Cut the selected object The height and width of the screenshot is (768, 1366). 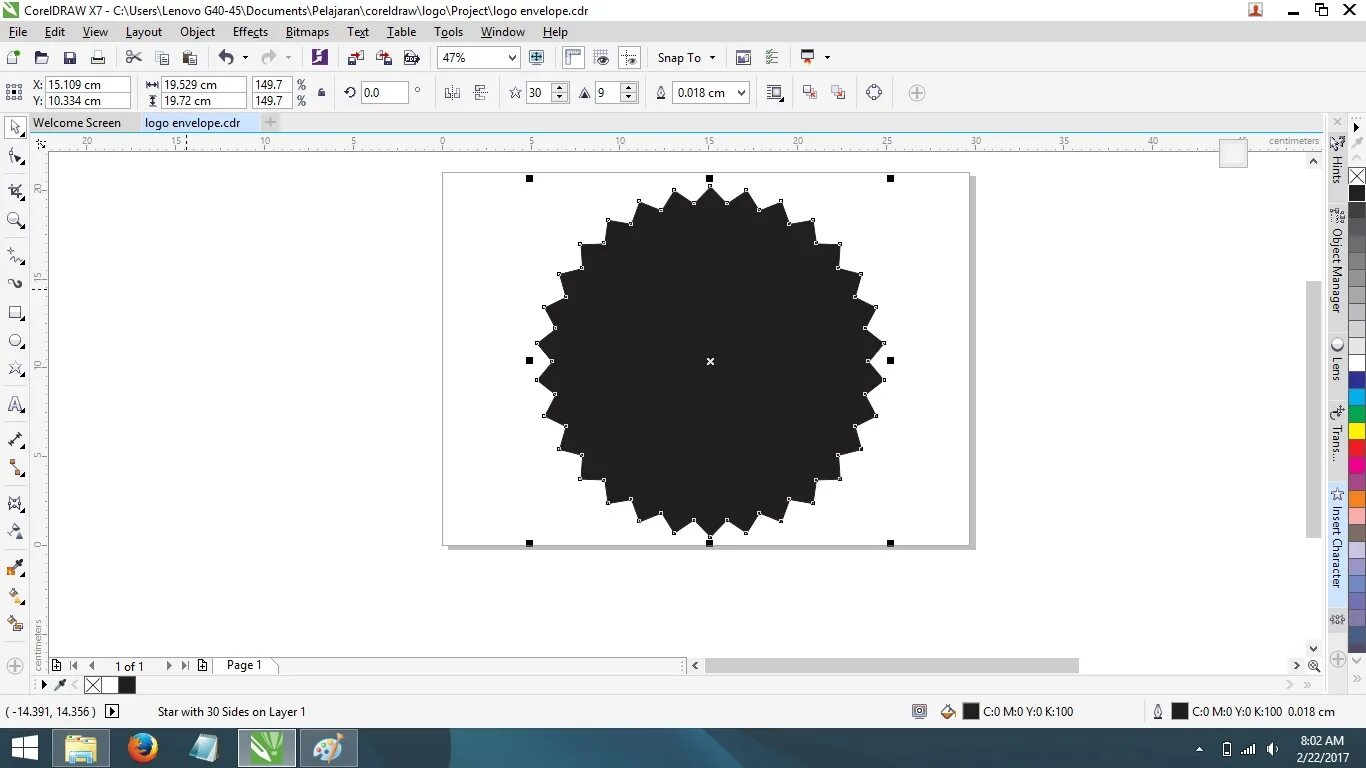[134, 58]
